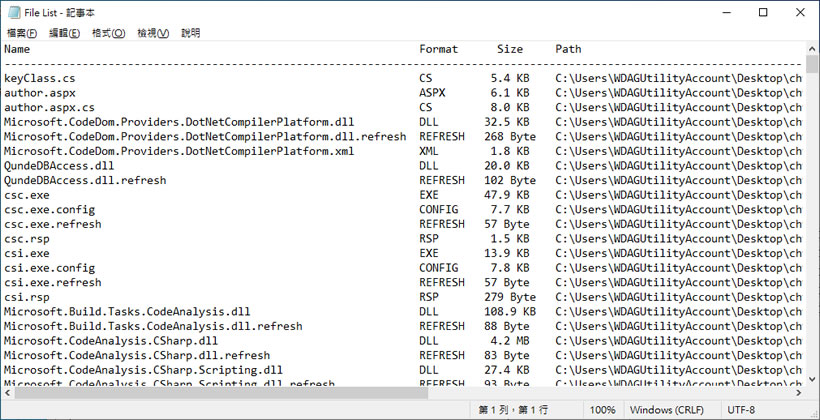
Task: Click 'Microsoft.CodeDom.Providers.DotNetCompilerPlatform.xml' file name
Action: pyautogui.click(x=179, y=151)
